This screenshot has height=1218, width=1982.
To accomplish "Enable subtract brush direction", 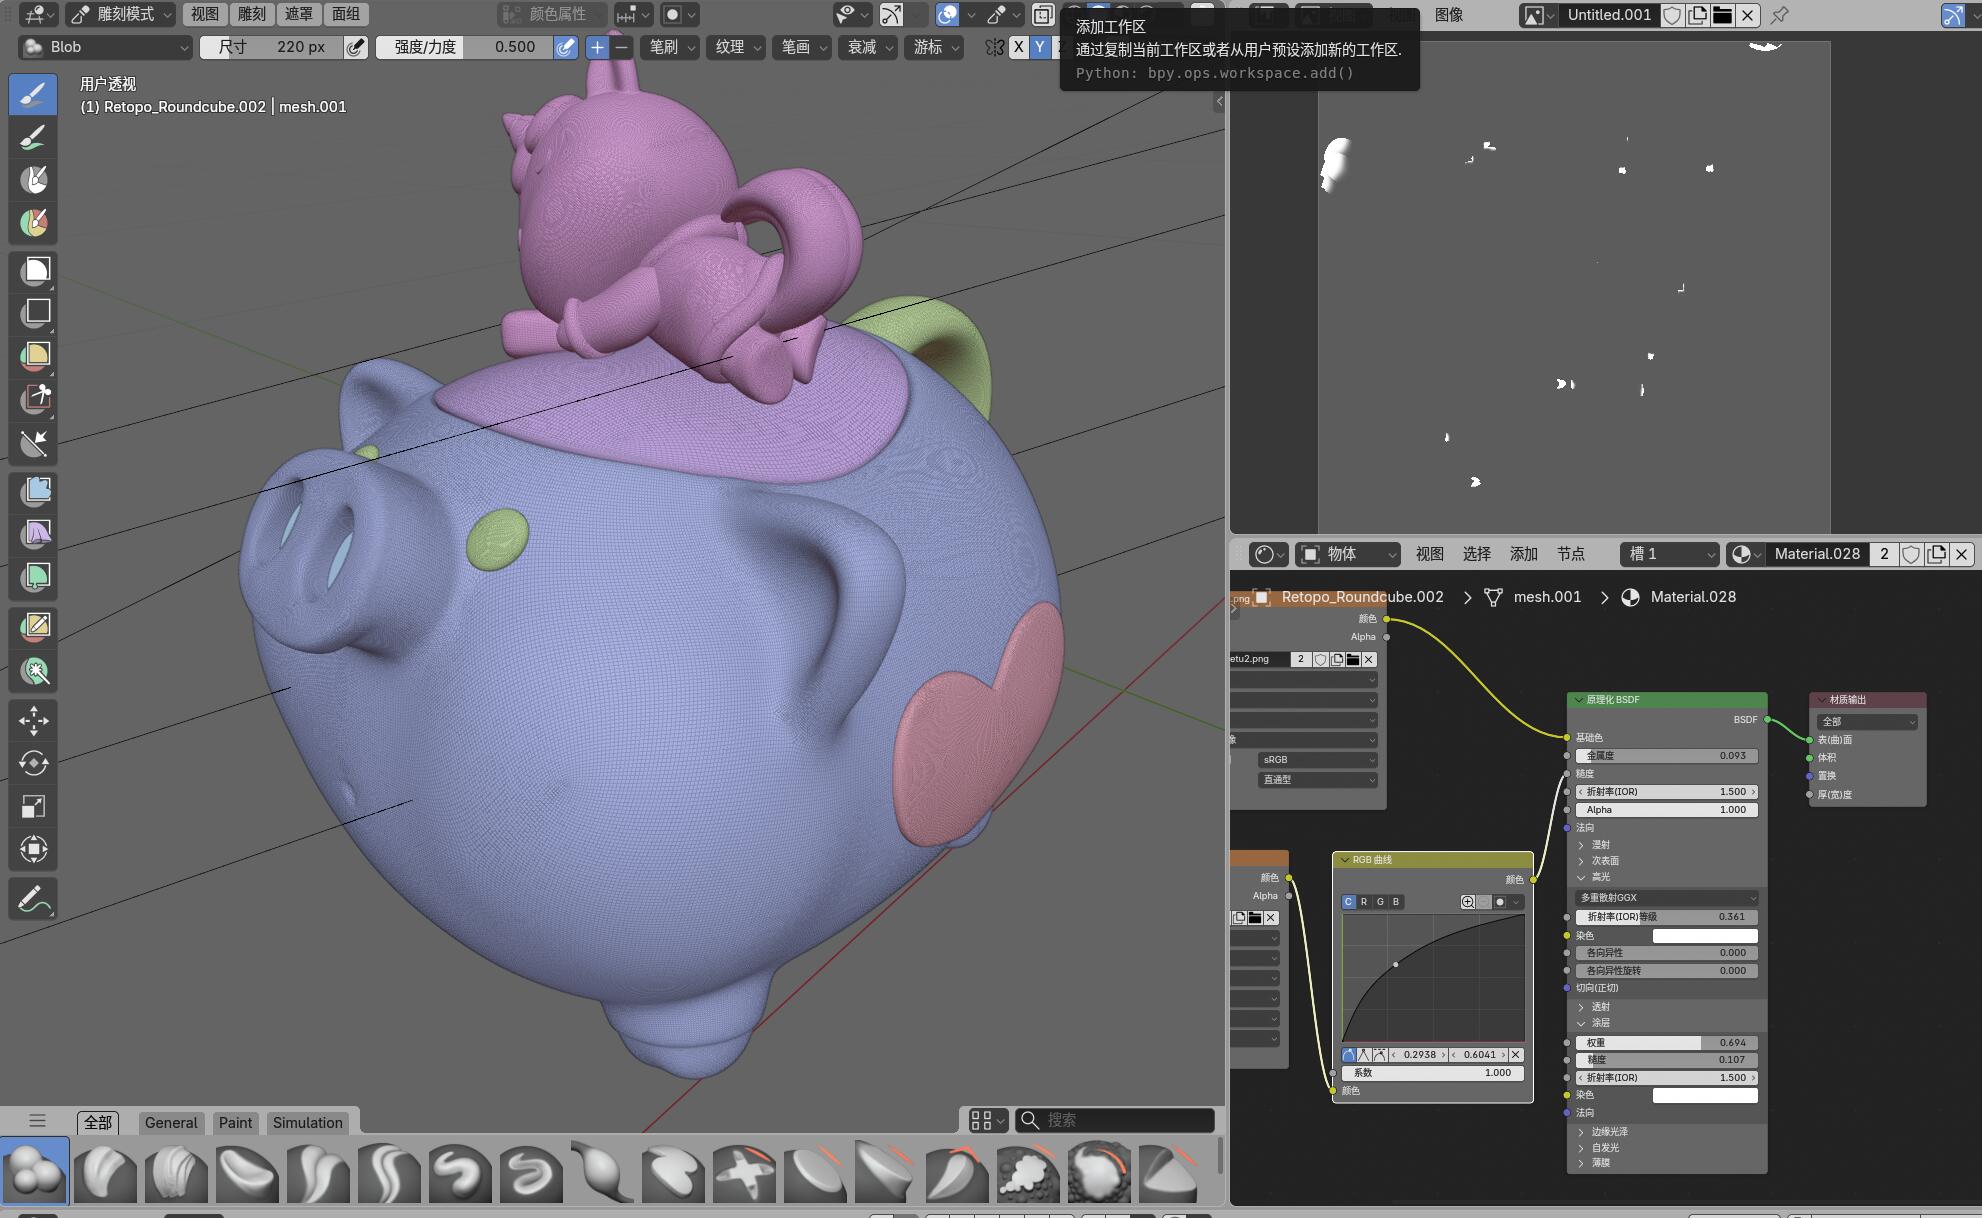I will pyautogui.click(x=622, y=47).
